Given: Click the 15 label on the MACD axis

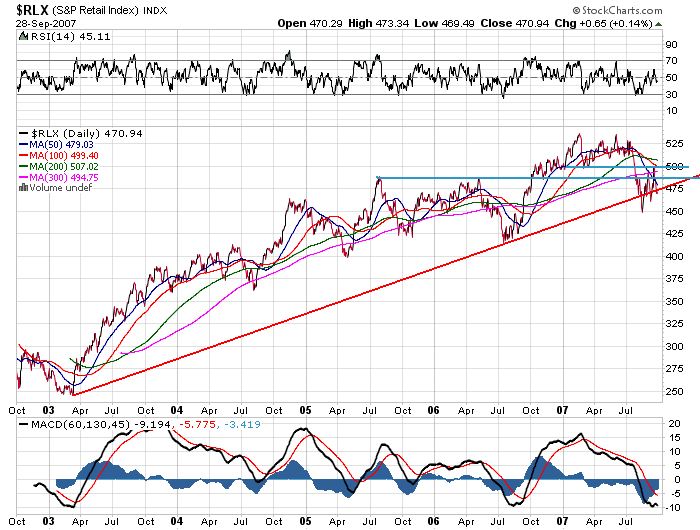Looking at the screenshot, I should tap(675, 438).
